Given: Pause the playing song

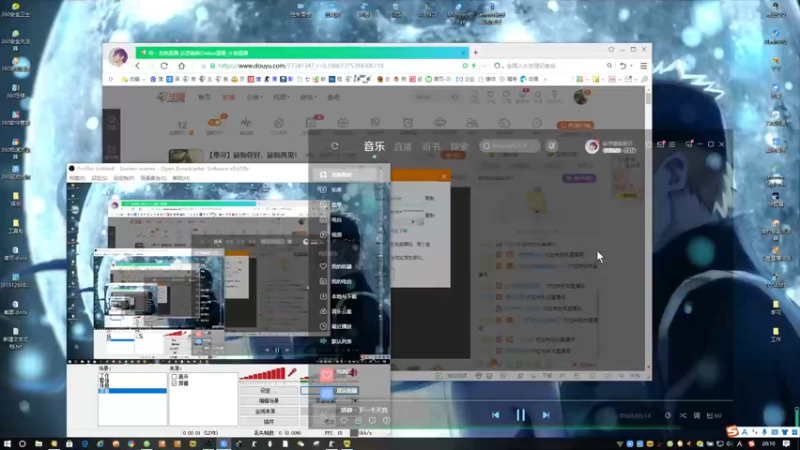Looking at the screenshot, I should (520, 415).
